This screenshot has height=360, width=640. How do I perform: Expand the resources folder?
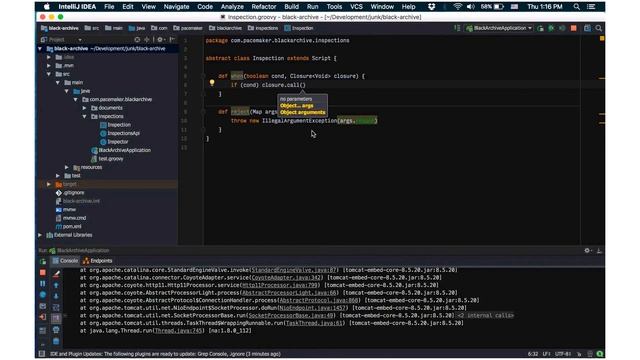pos(67,167)
